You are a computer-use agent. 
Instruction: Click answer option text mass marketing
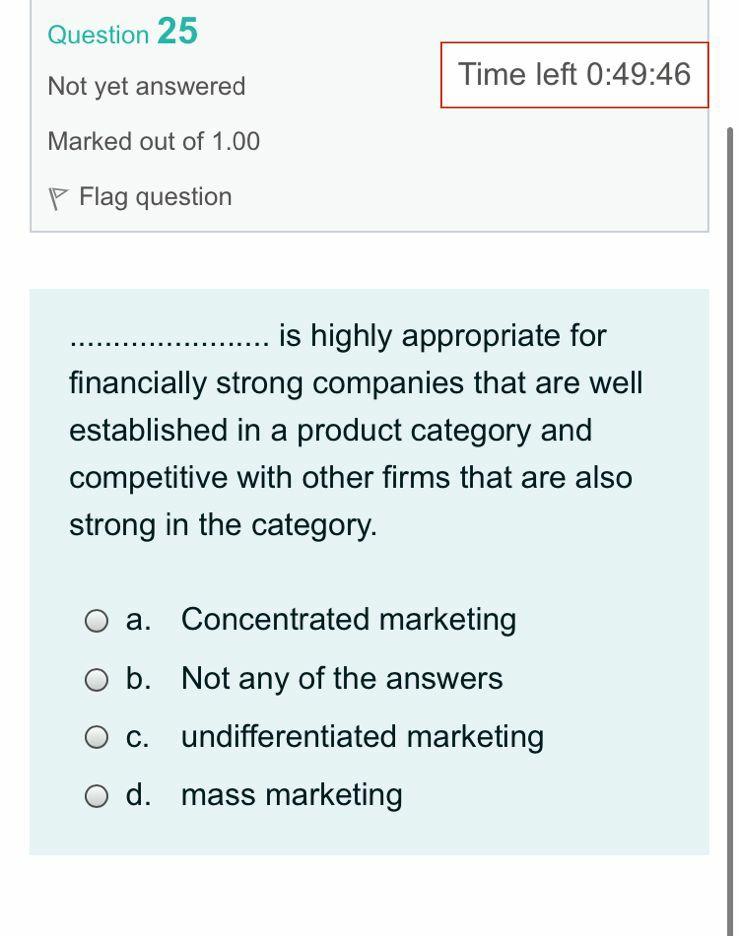pyautogui.click(x=291, y=795)
